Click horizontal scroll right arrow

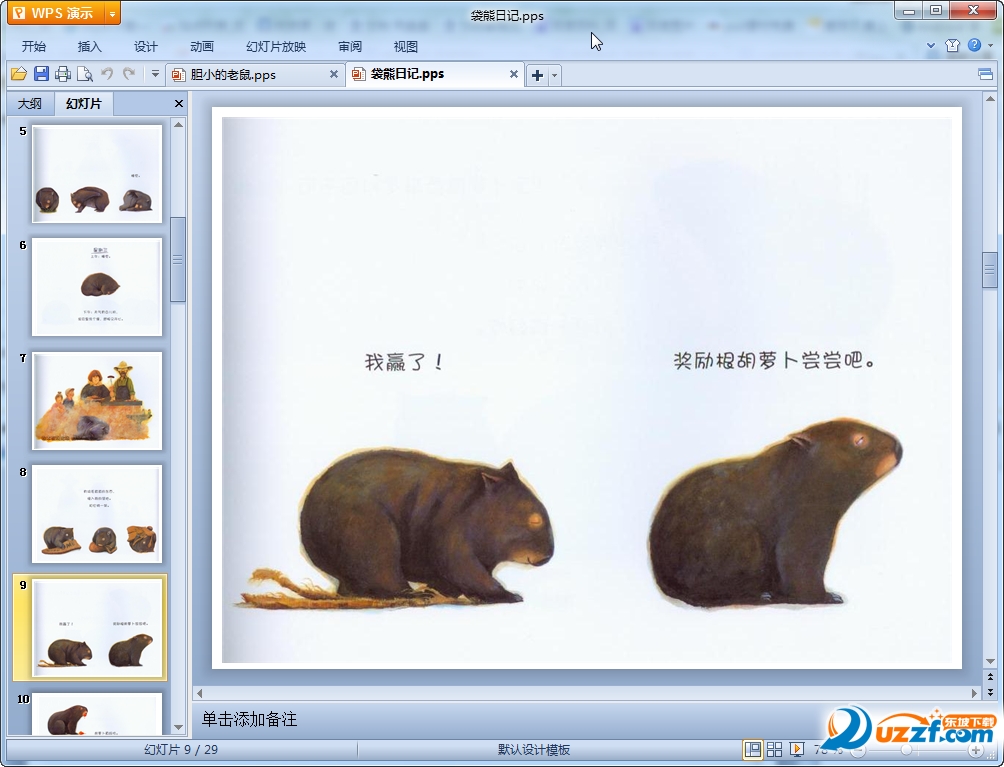(974, 693)
